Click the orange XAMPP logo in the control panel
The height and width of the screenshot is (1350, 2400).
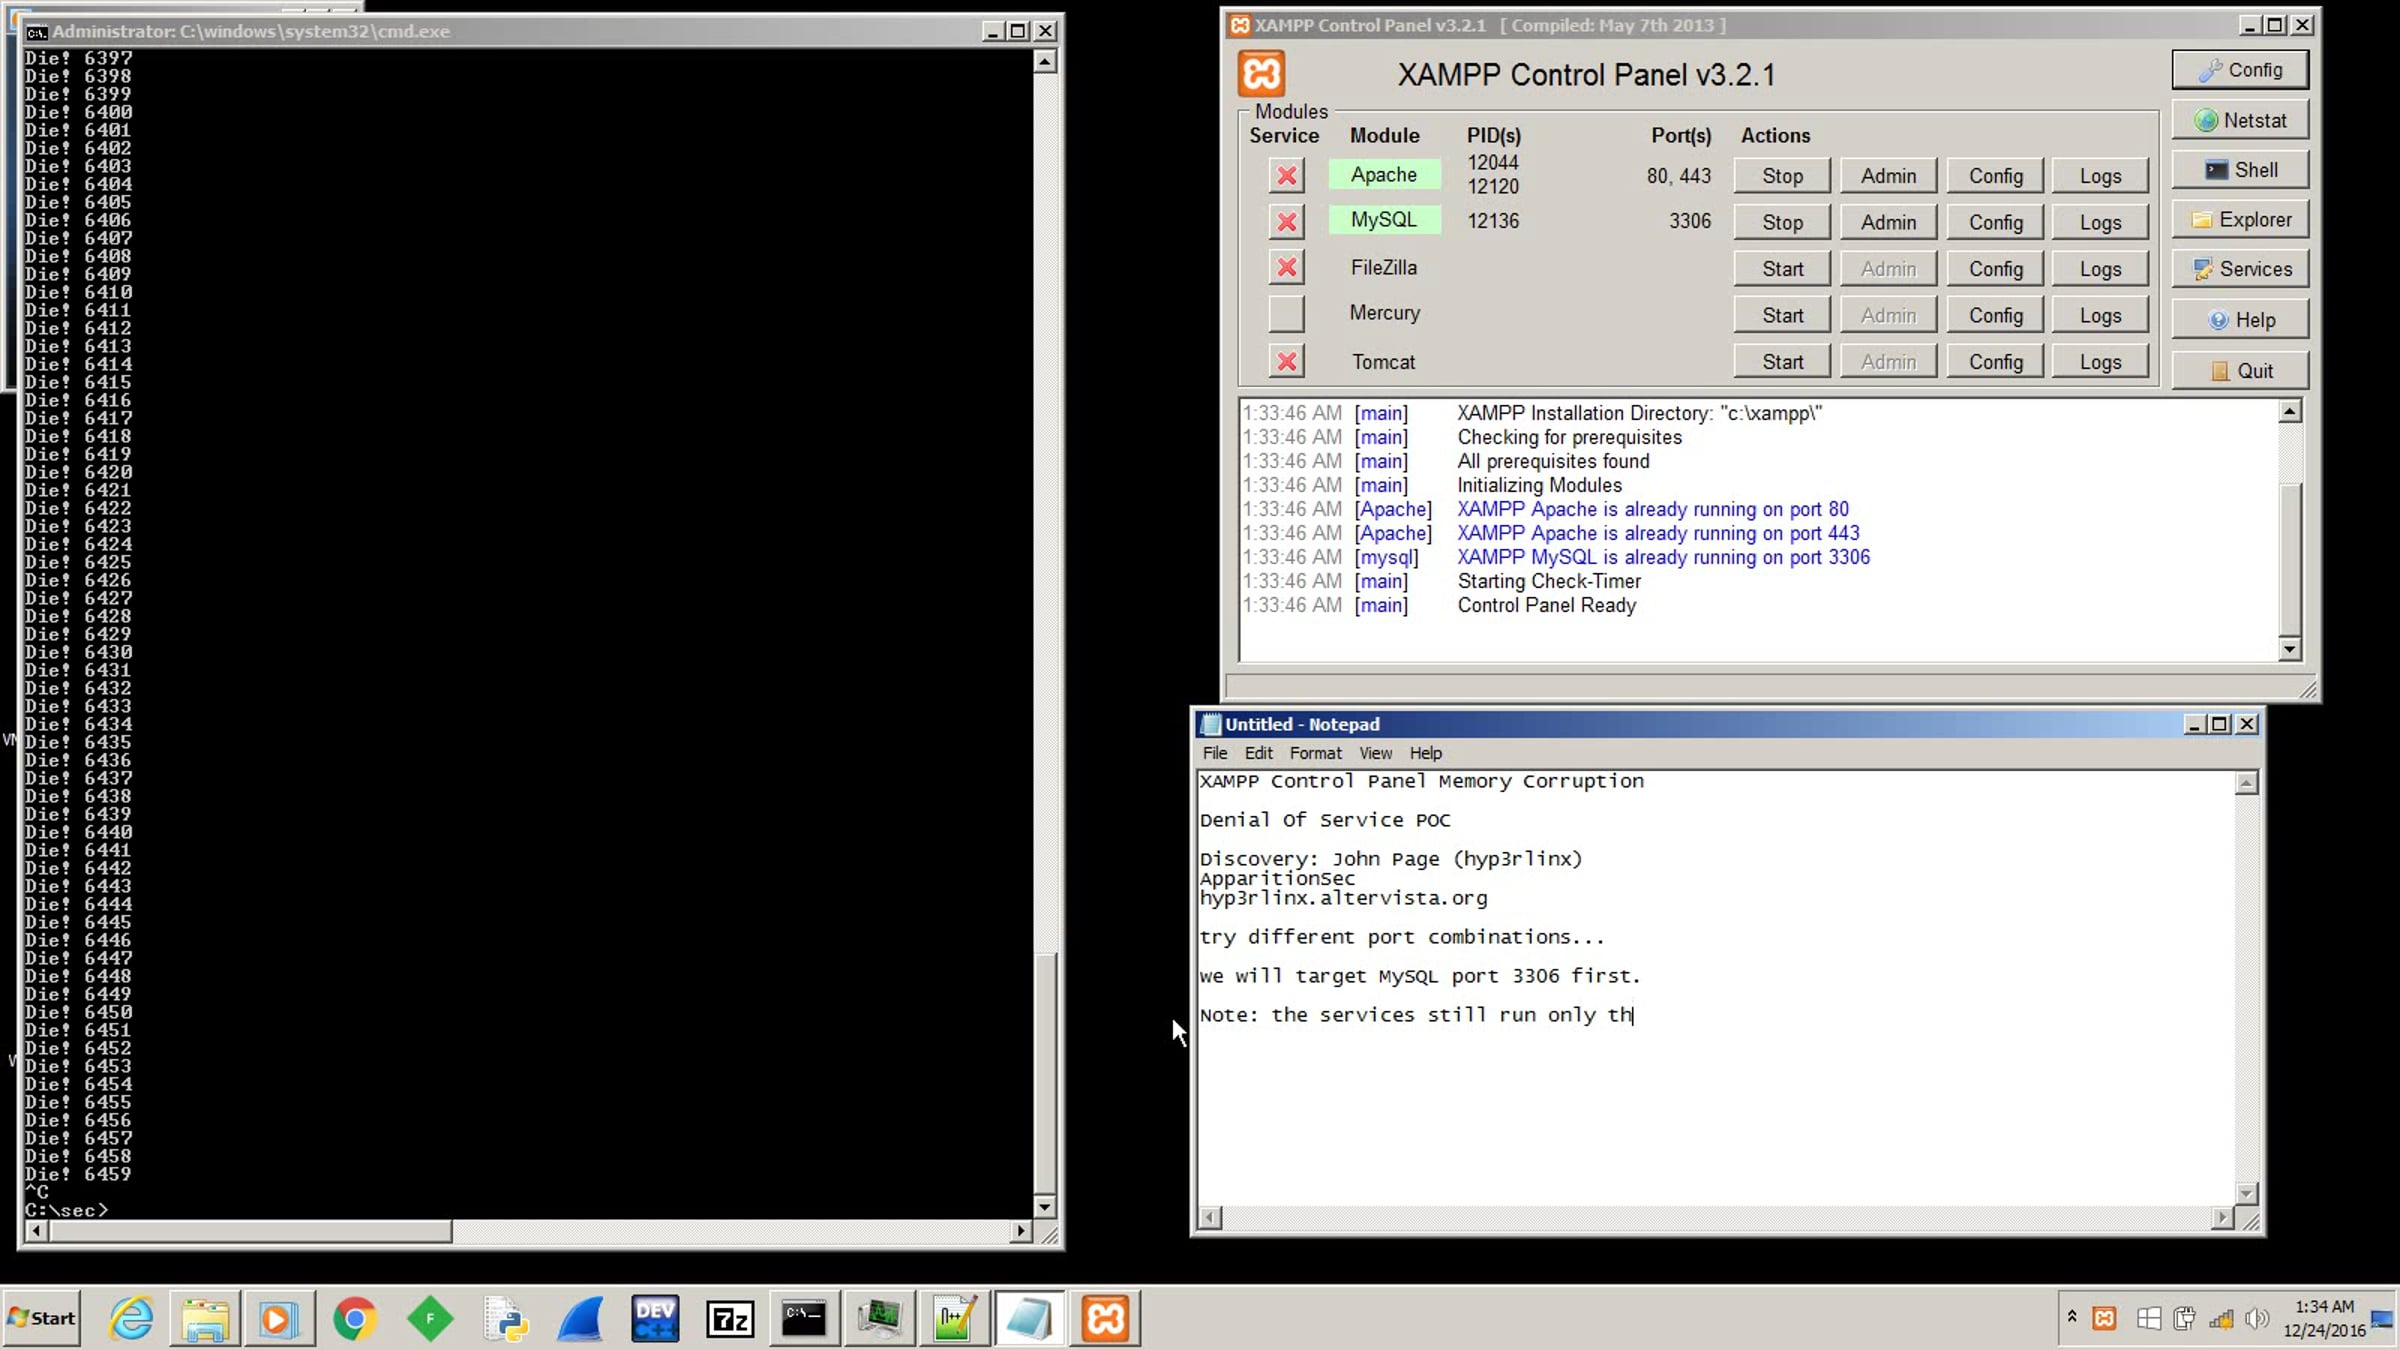tap(1261, 73)
